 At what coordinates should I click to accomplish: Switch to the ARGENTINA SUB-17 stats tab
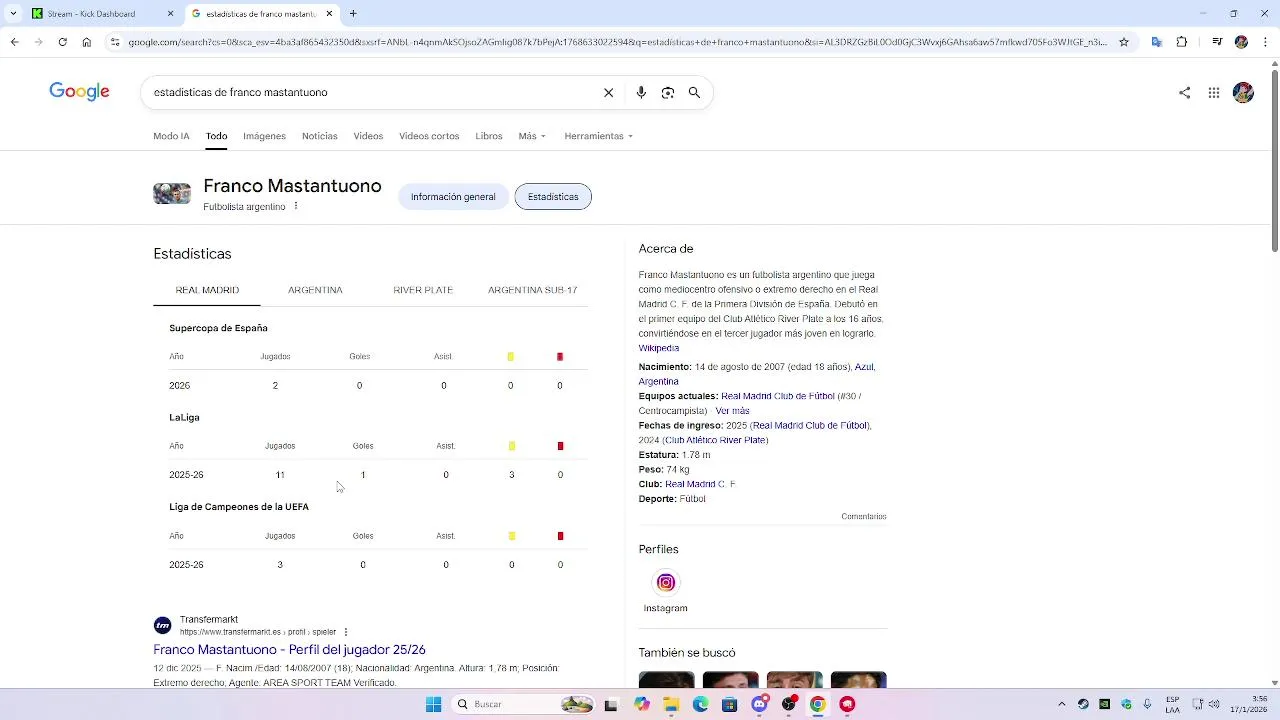click(532, 290)
